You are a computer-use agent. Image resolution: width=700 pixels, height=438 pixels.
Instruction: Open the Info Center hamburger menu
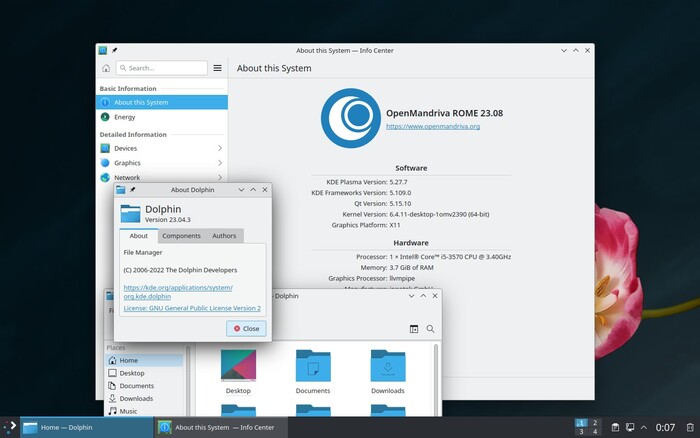pyautogui.click(x=217, y=68)
